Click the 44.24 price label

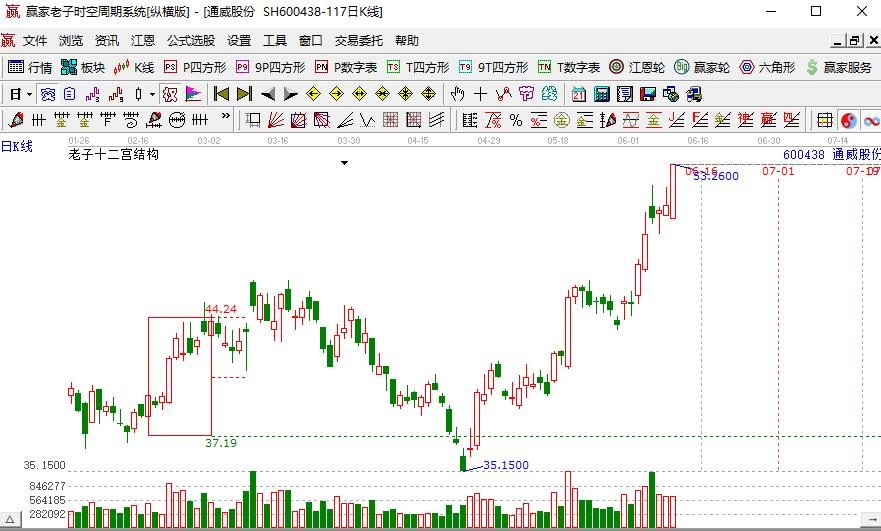point(221,309)
